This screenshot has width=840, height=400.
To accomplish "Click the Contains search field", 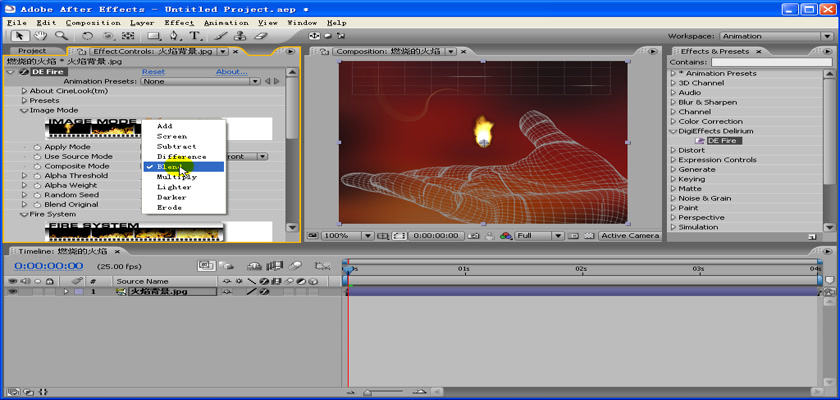I will pos(772,62).
